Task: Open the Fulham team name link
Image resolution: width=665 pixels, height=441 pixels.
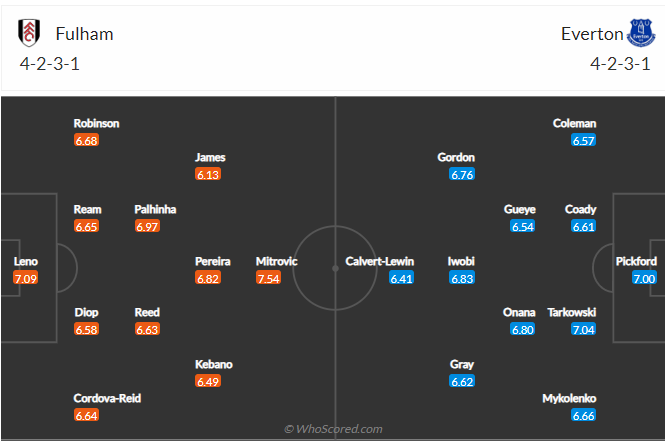Action: [x=84, y=34]
